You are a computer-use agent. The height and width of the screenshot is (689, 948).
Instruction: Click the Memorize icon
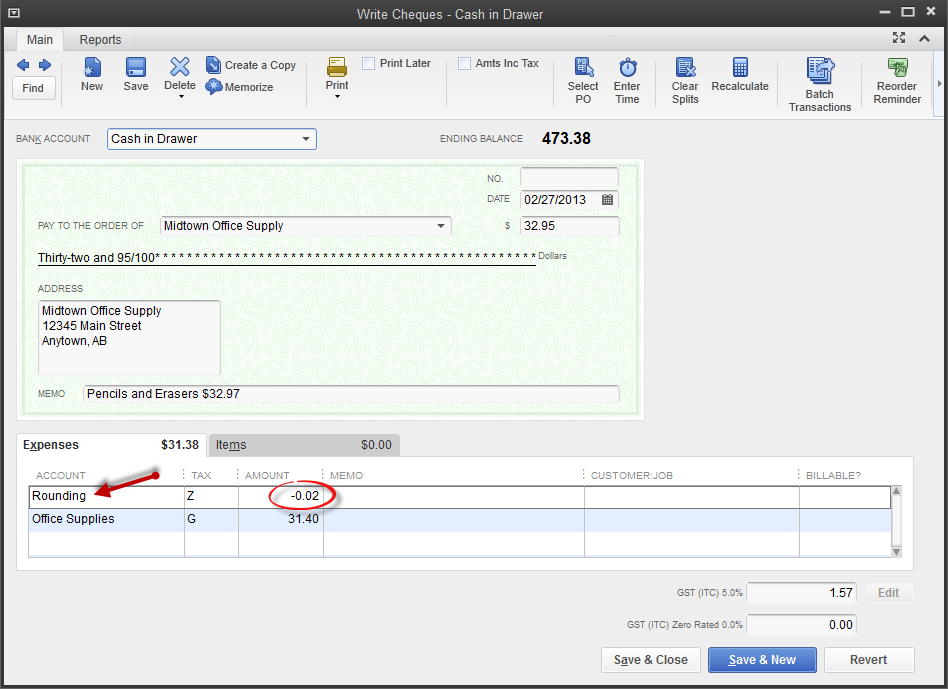point(214,87)
